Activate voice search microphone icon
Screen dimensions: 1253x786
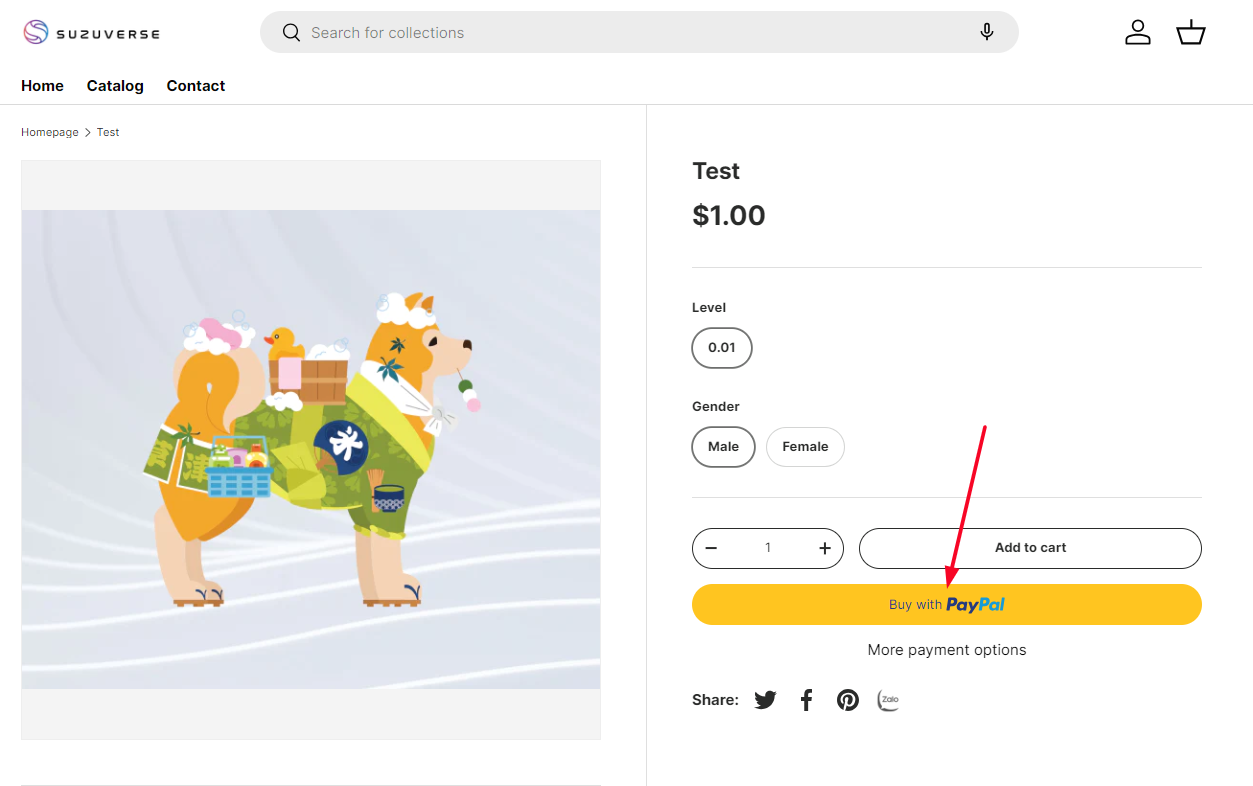pyautogui.click(x=987, y=32)
